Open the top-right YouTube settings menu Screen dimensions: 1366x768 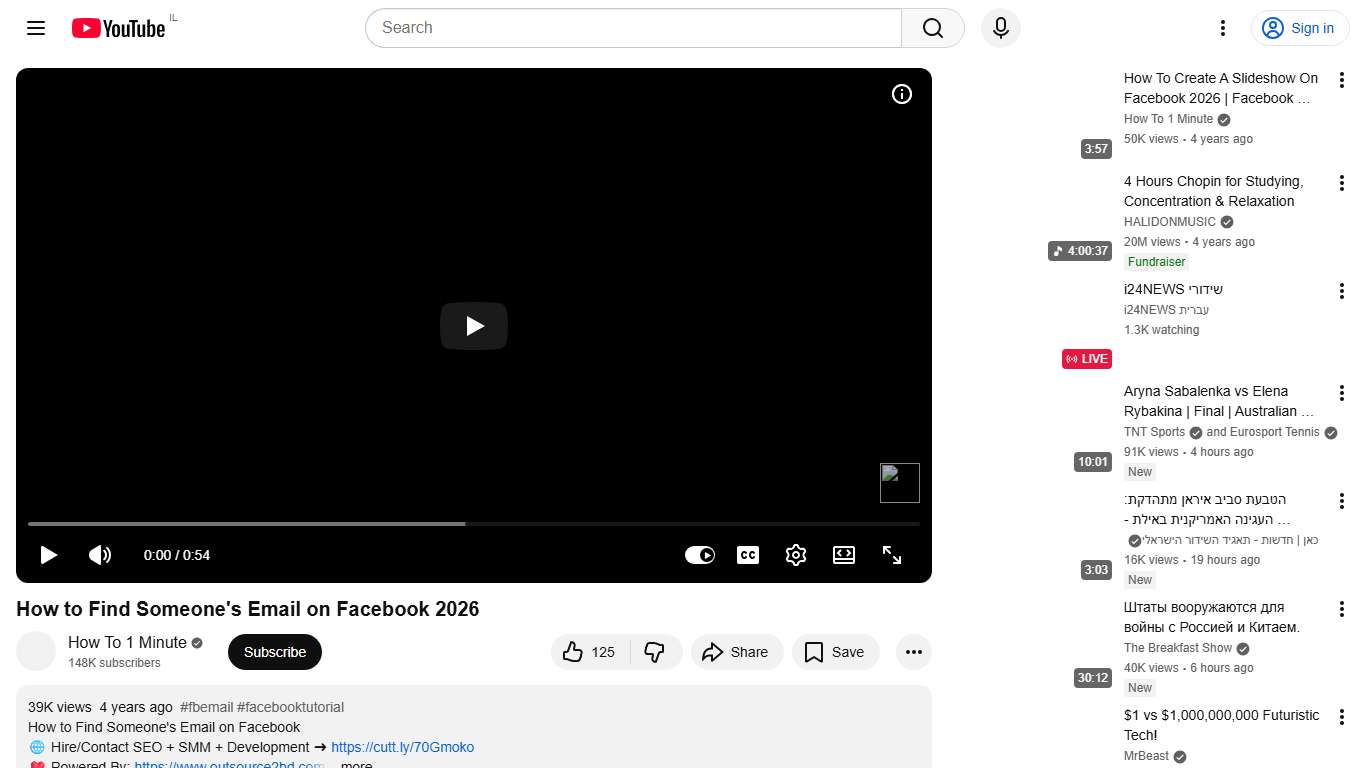click(x=1222, y=28)
